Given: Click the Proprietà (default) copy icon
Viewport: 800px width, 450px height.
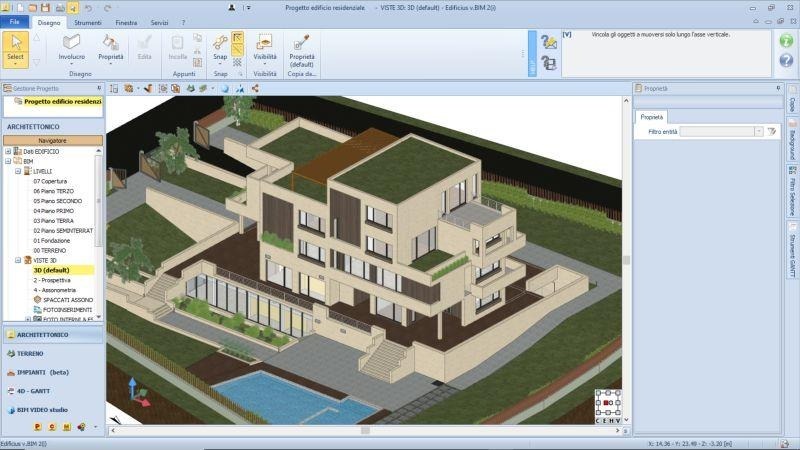Looking at the screenshot, I should pyautogui.click(x=301, y=43).
